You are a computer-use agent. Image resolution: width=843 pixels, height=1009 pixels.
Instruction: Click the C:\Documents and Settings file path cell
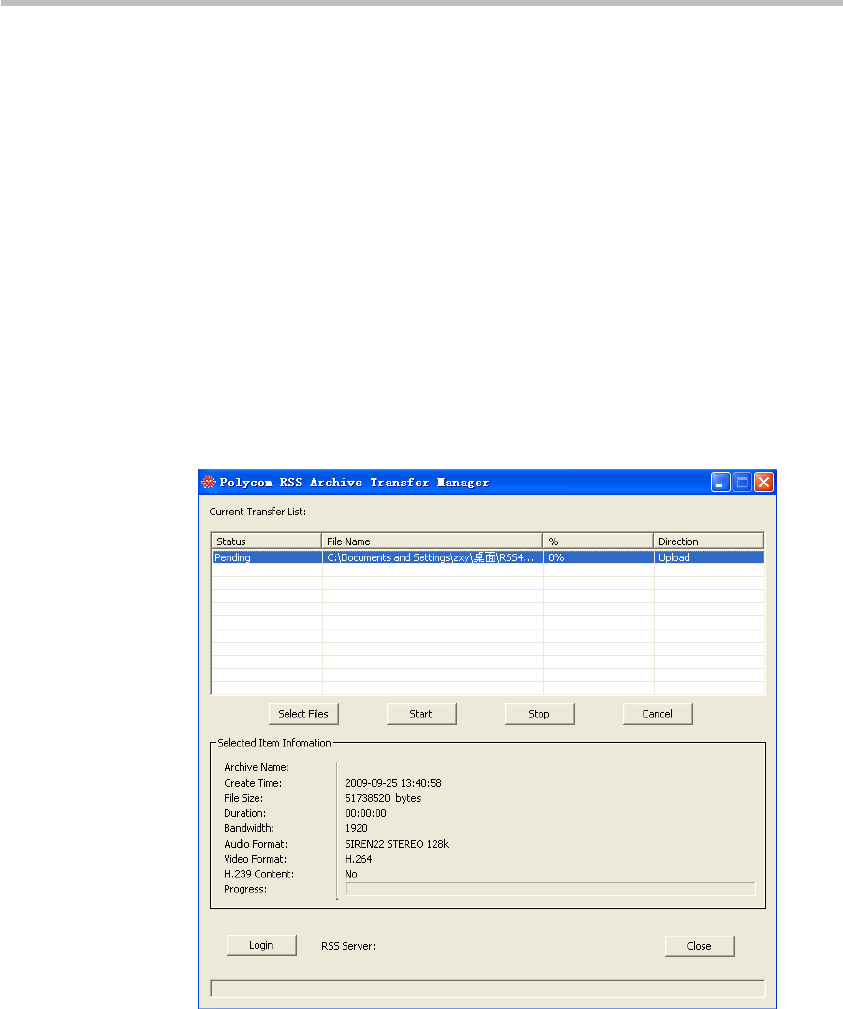[x=432, y=557]
